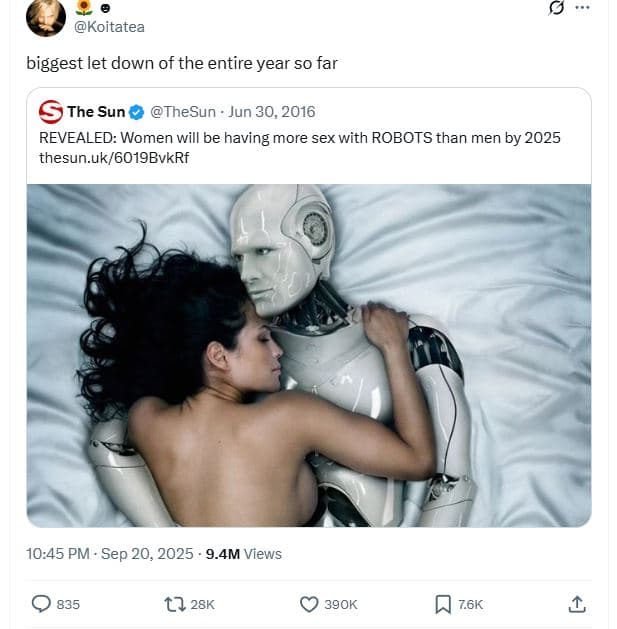Image resolution: width=617 pixels, height=629 pixels.
Task: Click the 10:45 PM Sep 20, 2025 timestamp
Action: point(110,554)
